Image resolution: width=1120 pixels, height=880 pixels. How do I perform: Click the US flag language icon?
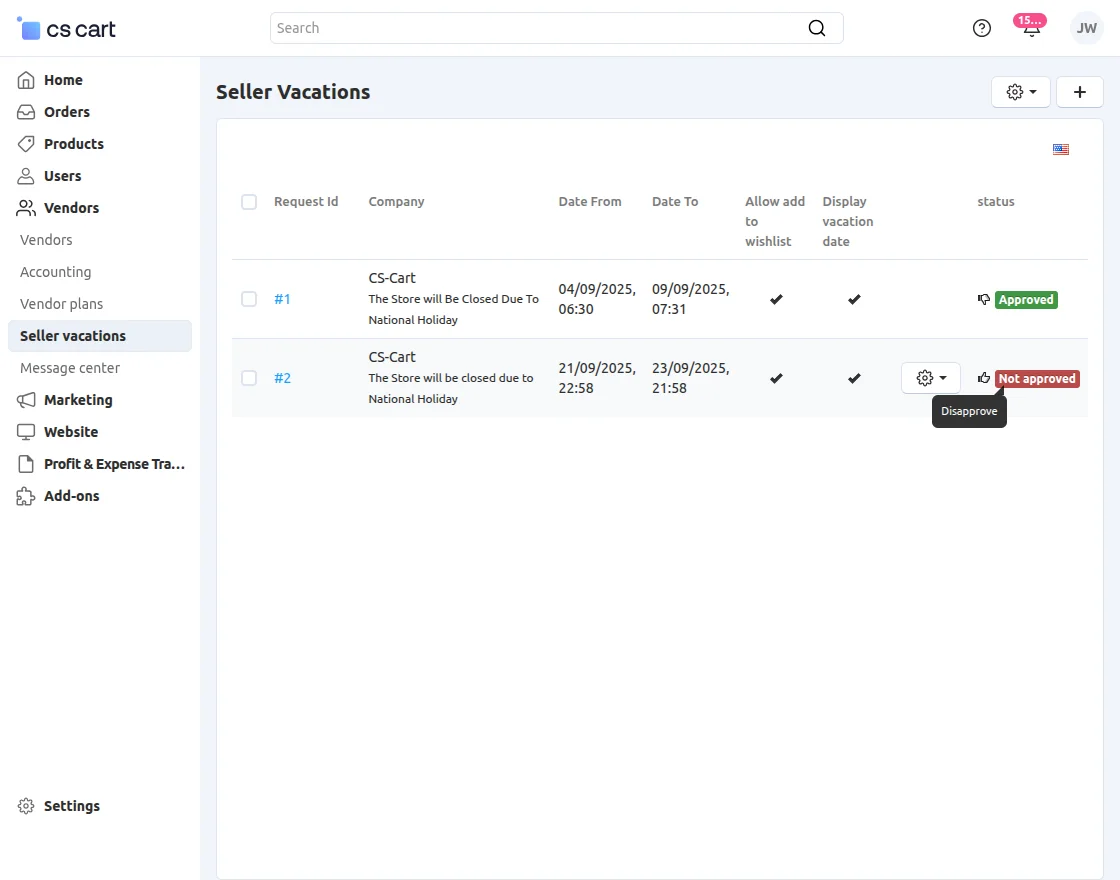pyautogui.click(x=1061, y=150)
